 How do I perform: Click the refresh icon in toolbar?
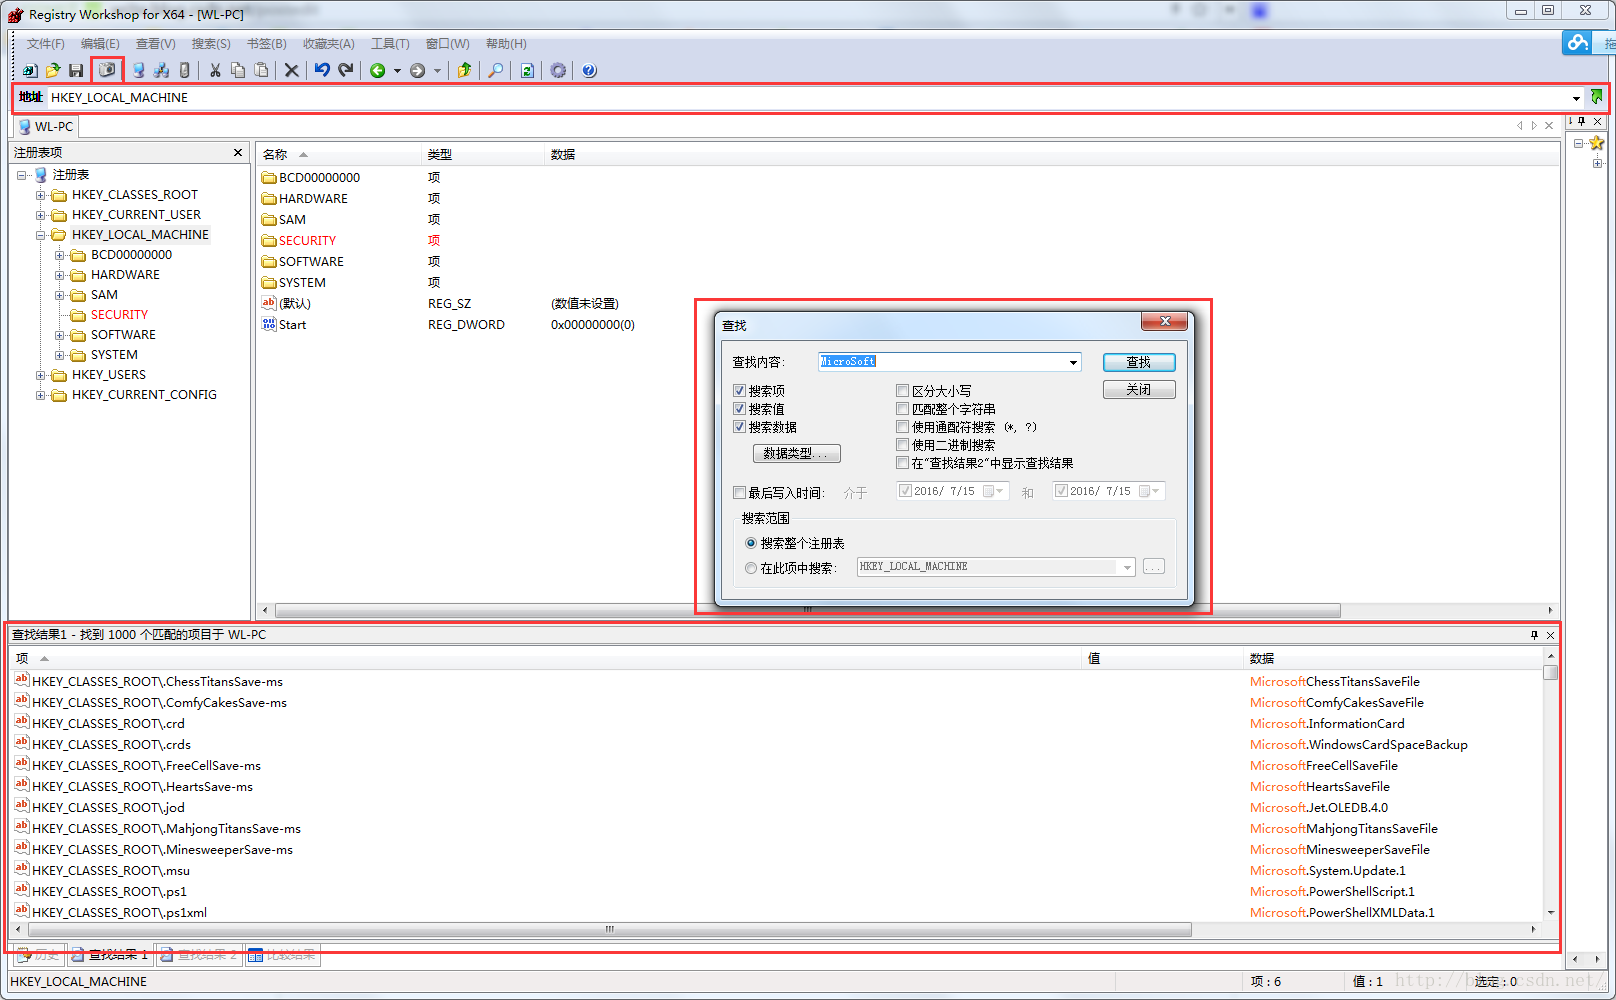pos(527,70)
